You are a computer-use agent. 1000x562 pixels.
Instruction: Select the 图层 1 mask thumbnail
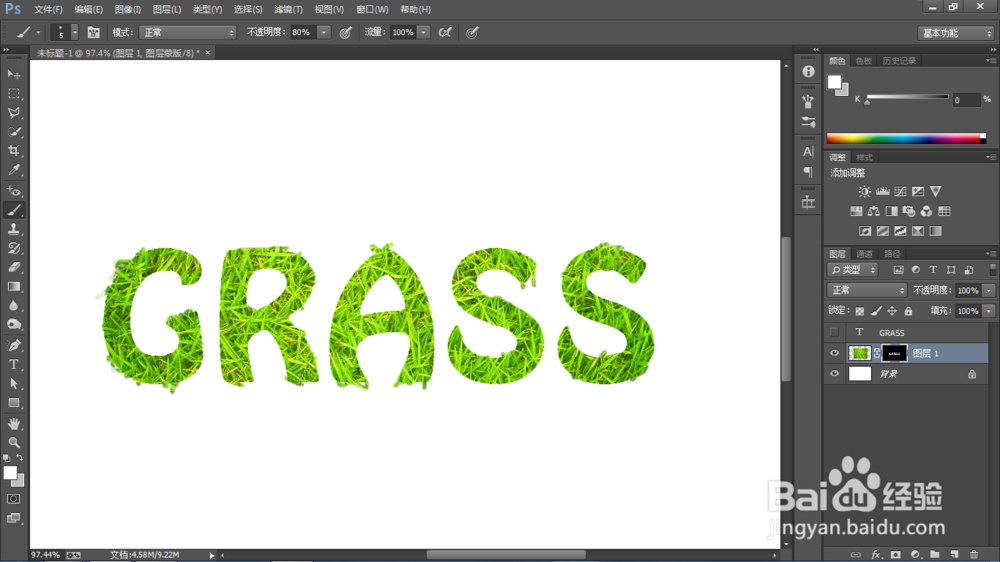click(x=894, y=353)
